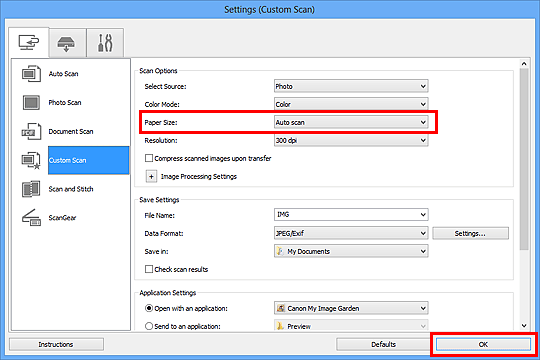Screen dimensions: 540x360
Task: Open the Paper Size dropdown
Action: click(x=351, y=122)
